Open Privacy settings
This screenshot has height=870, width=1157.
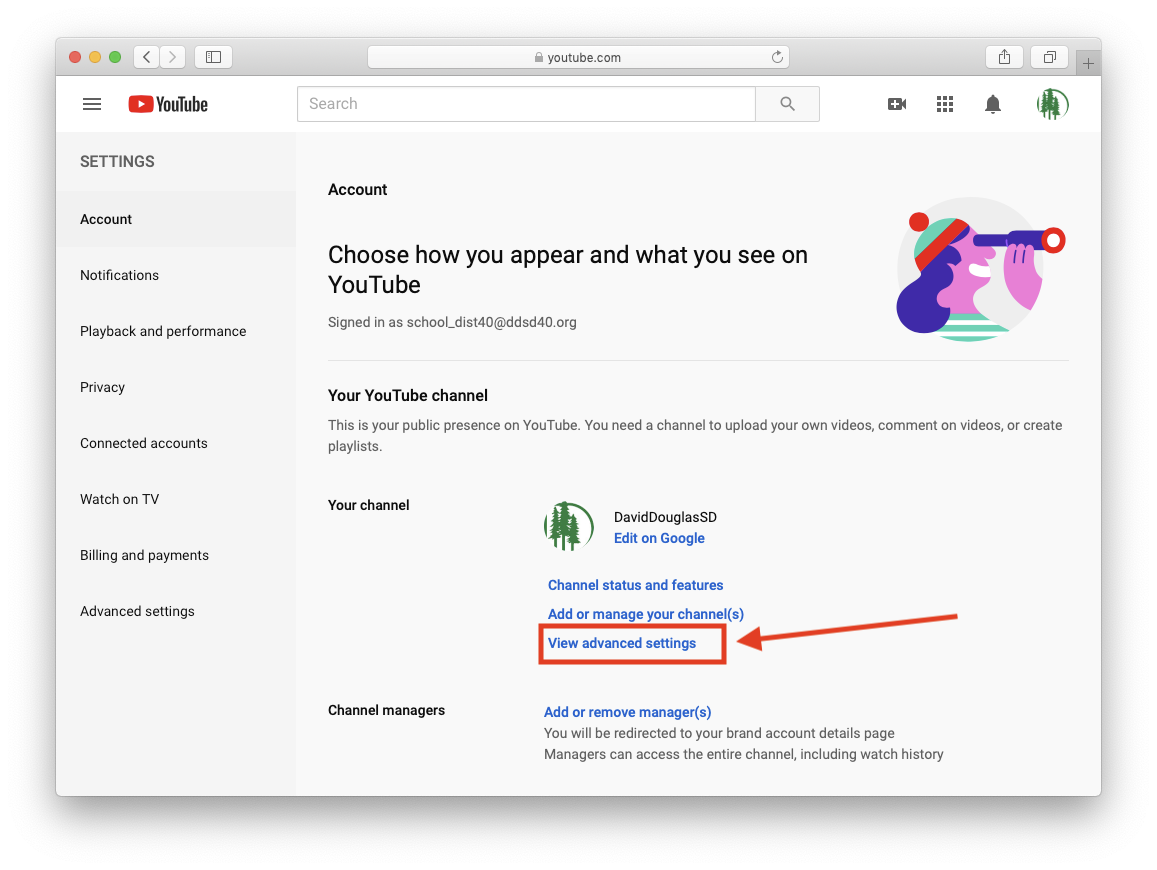tap(176, 387)
